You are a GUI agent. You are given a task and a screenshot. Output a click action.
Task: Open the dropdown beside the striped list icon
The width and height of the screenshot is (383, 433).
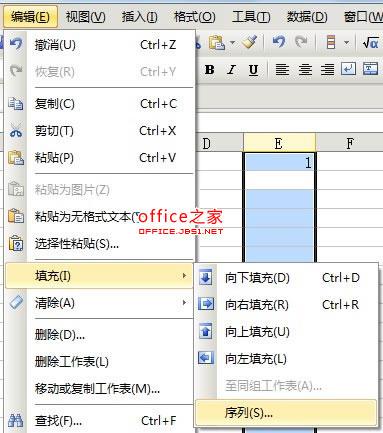click(347, 42)
